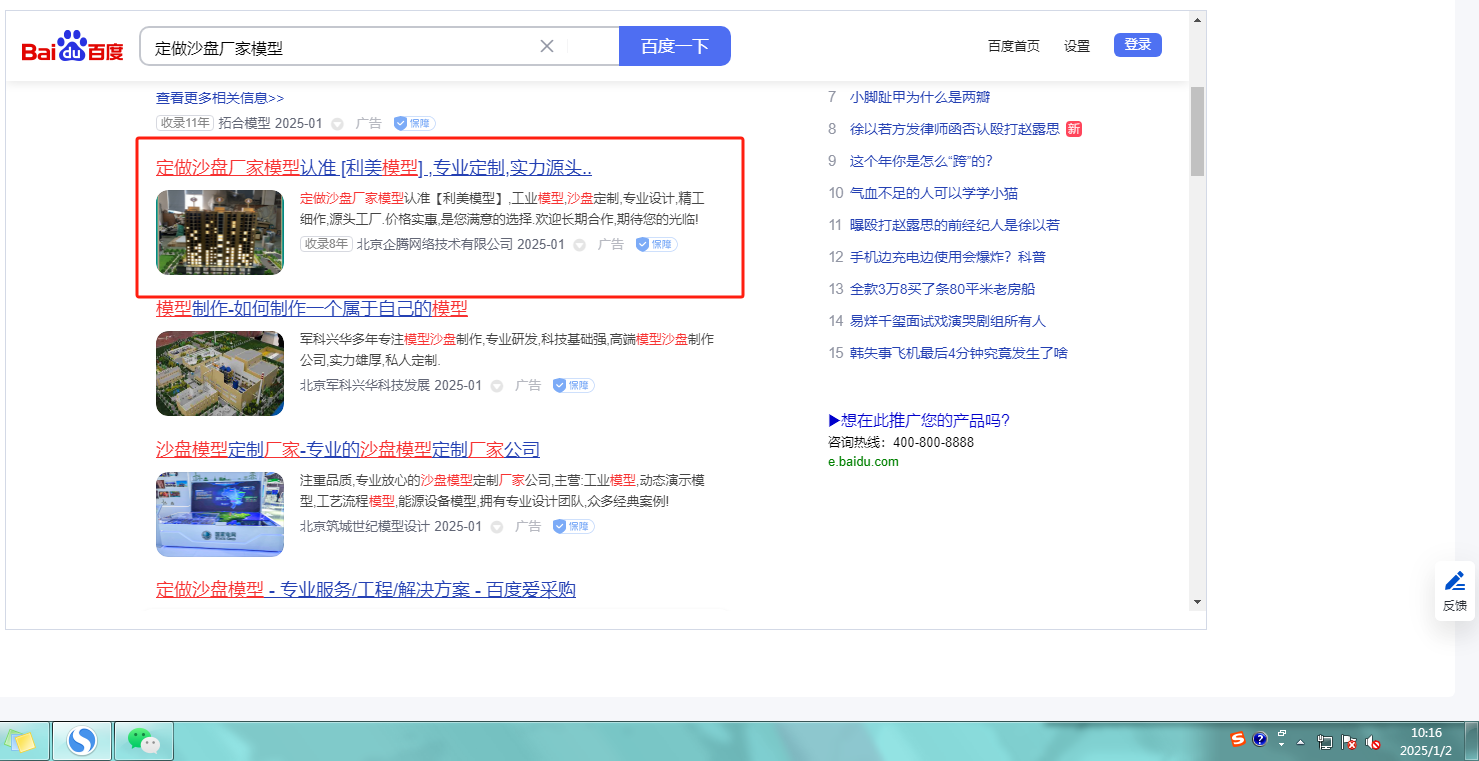The height and width of the screenshot is (761, 1479).
Task: Open 设置 in the top navigation
Action: point(1077,46)
